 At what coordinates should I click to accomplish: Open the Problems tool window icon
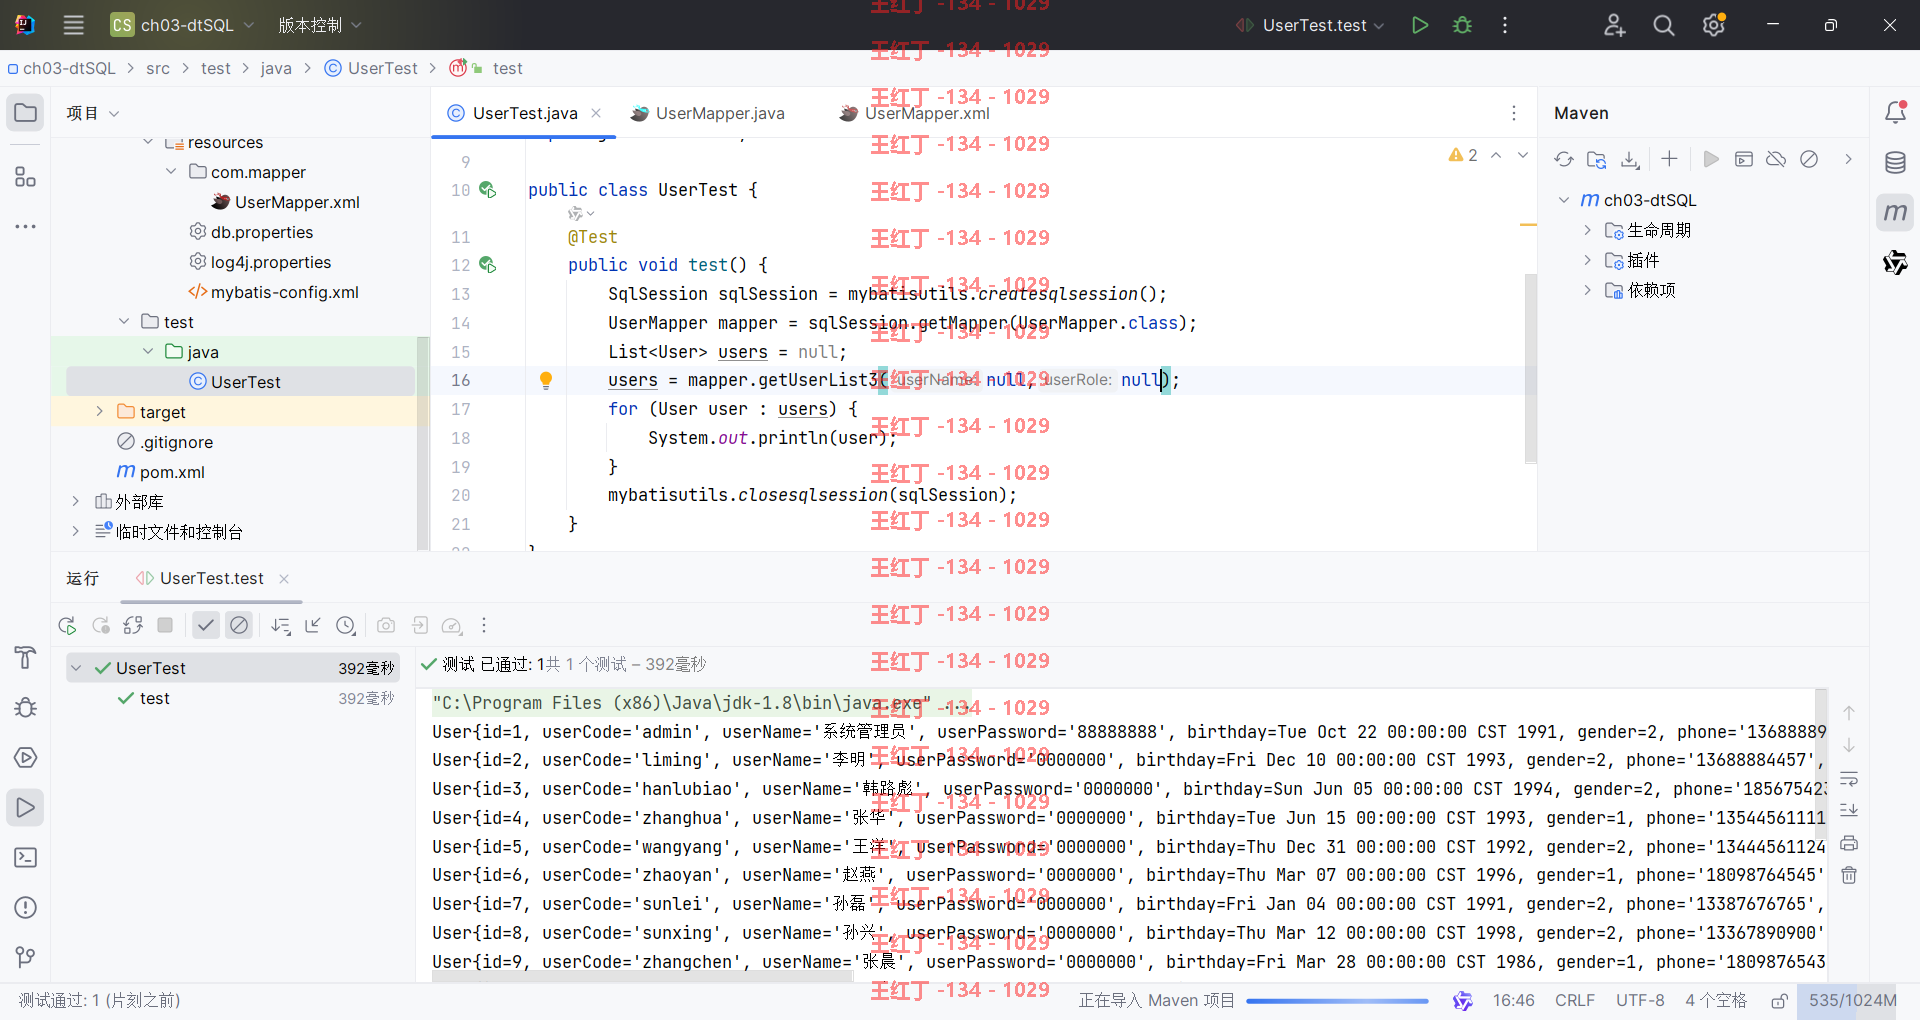(x=26, y=908)
